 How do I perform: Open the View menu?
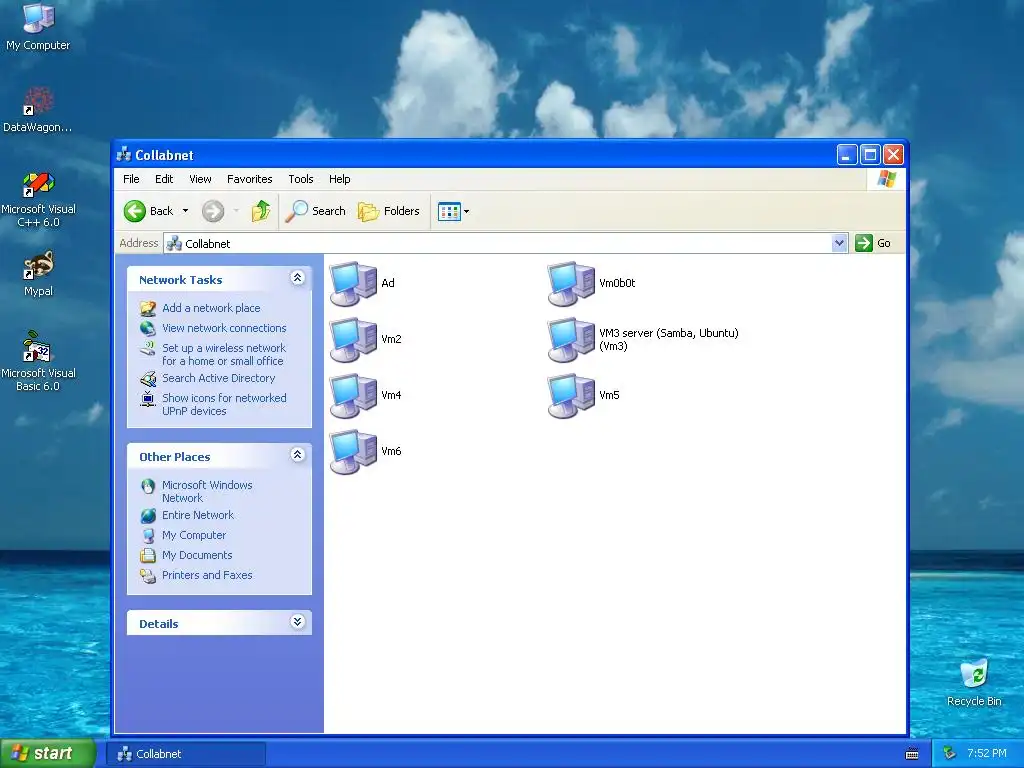pyautogui.click(x=200, y=179)
